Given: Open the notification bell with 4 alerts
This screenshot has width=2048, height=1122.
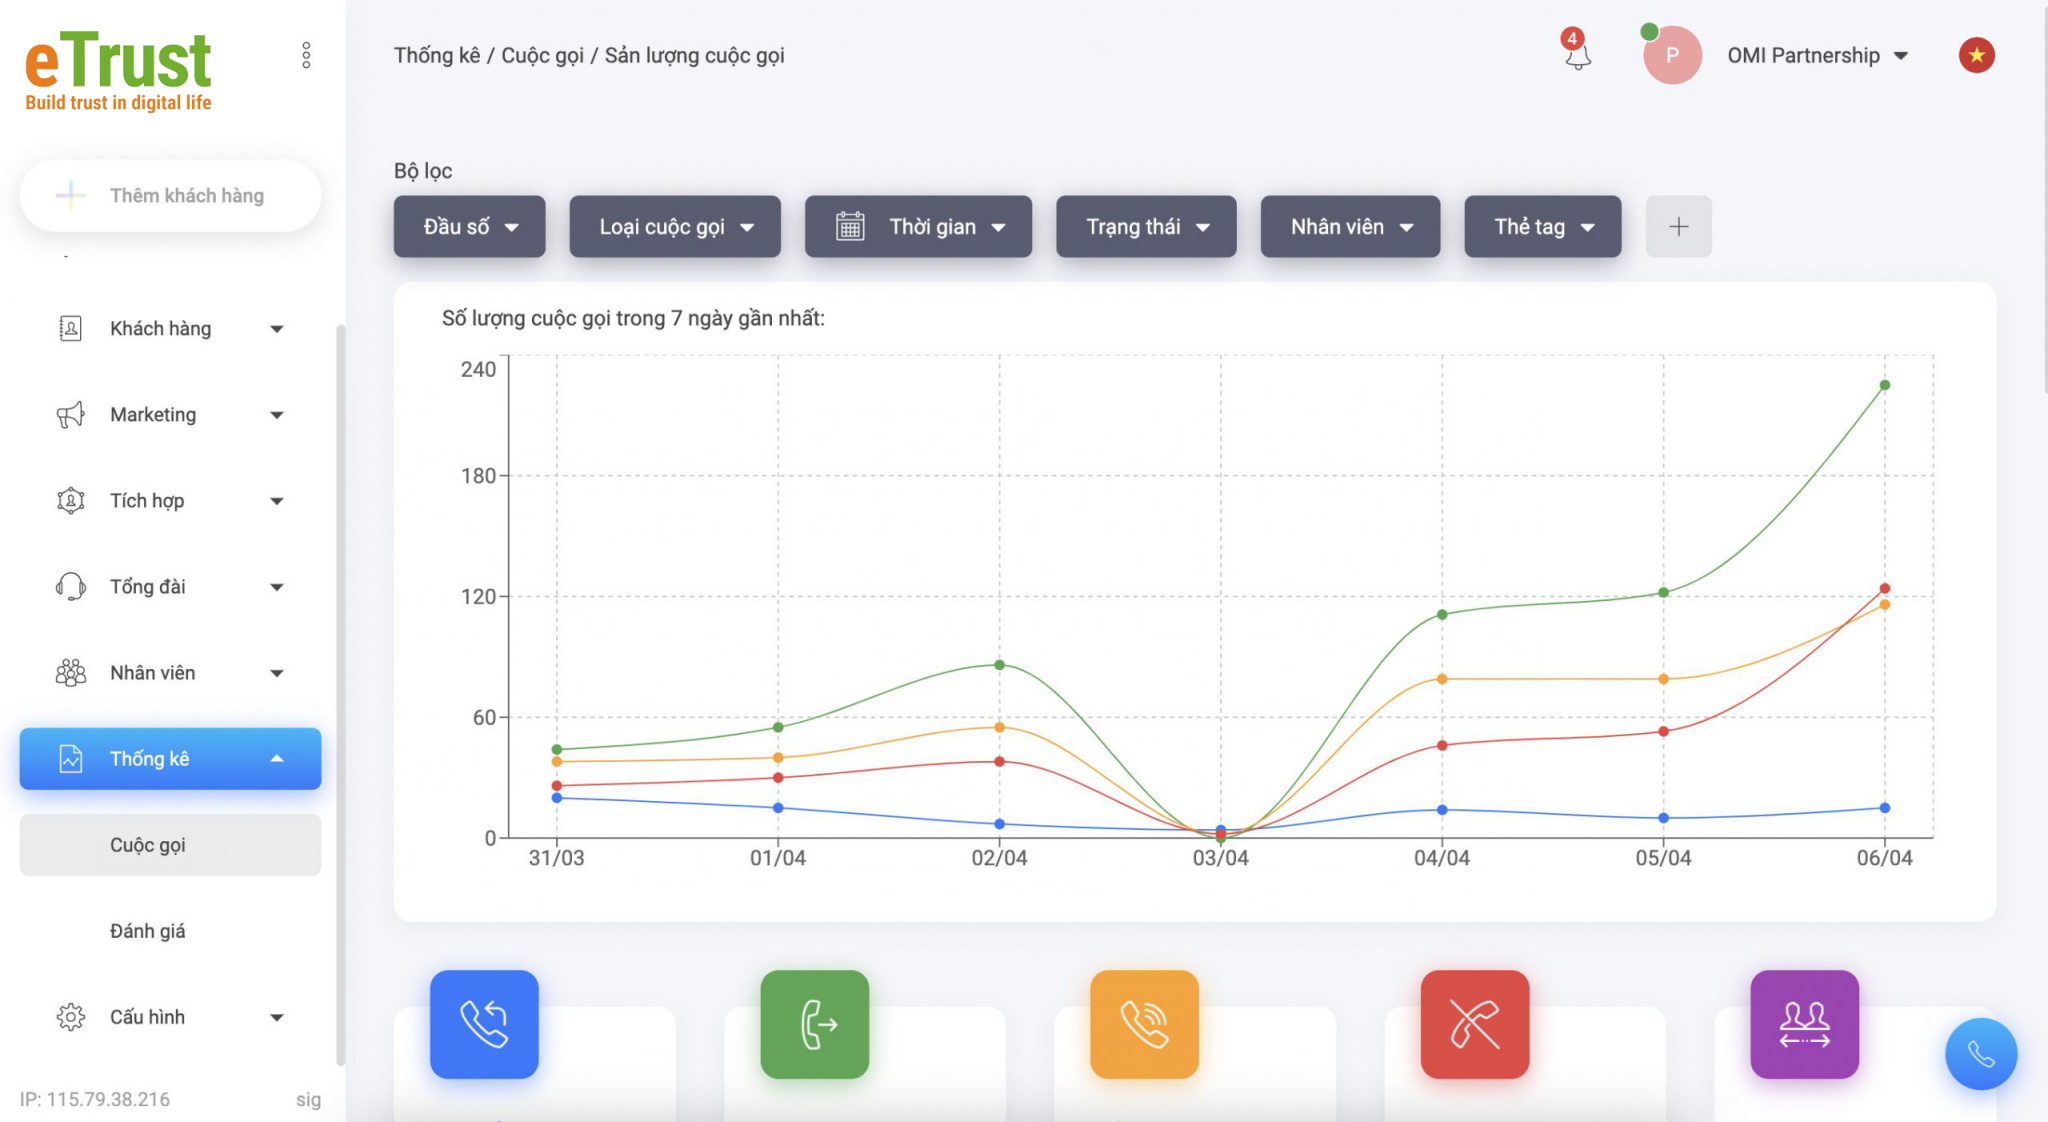Looking at the screenshot, I should (1577, 54).
